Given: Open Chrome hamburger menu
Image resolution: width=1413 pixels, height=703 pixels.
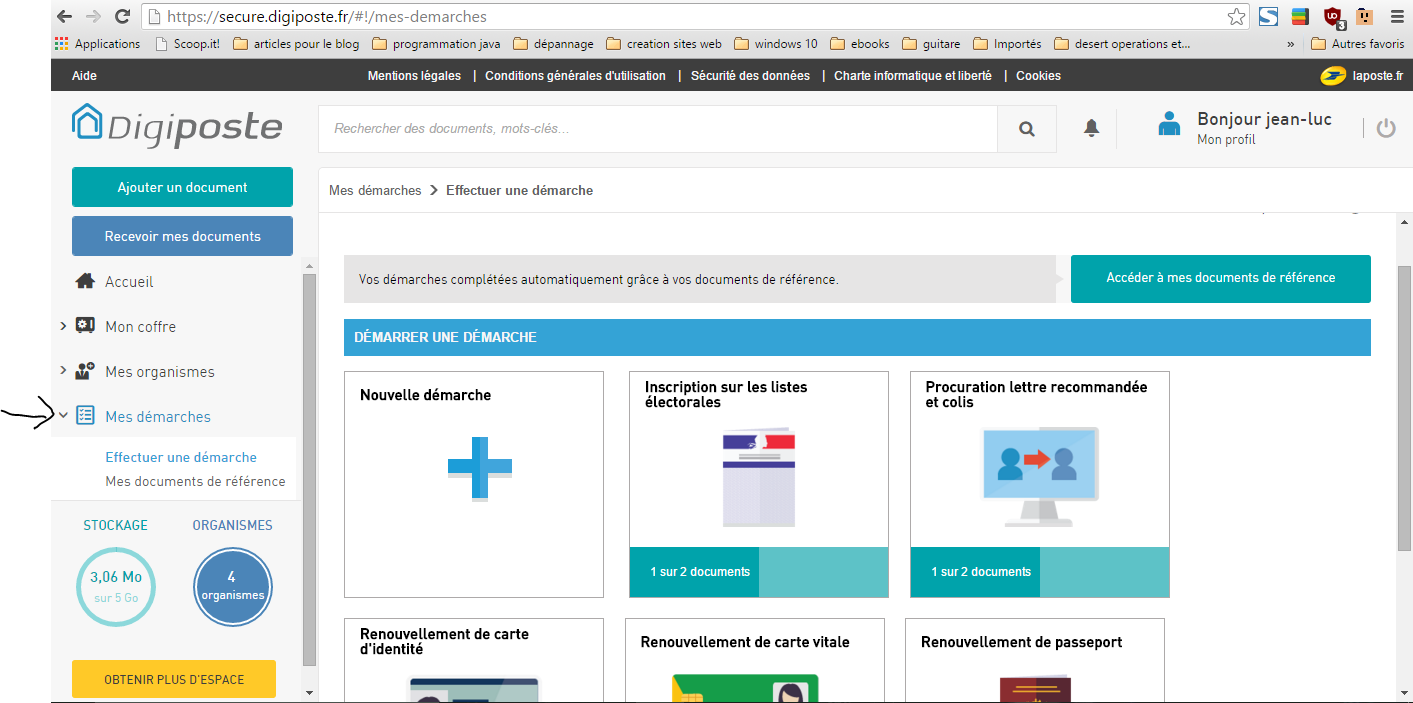Looking at the screenshot, I should point(1396,16).
